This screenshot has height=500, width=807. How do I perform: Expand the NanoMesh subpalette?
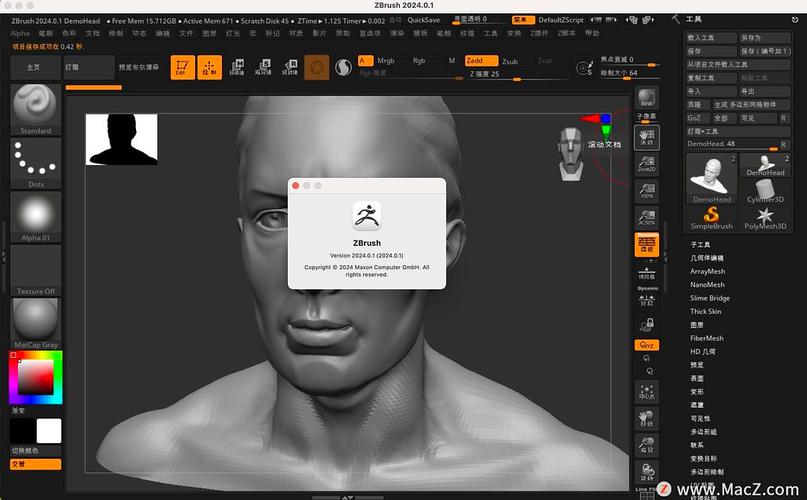[x=707, y=285]
